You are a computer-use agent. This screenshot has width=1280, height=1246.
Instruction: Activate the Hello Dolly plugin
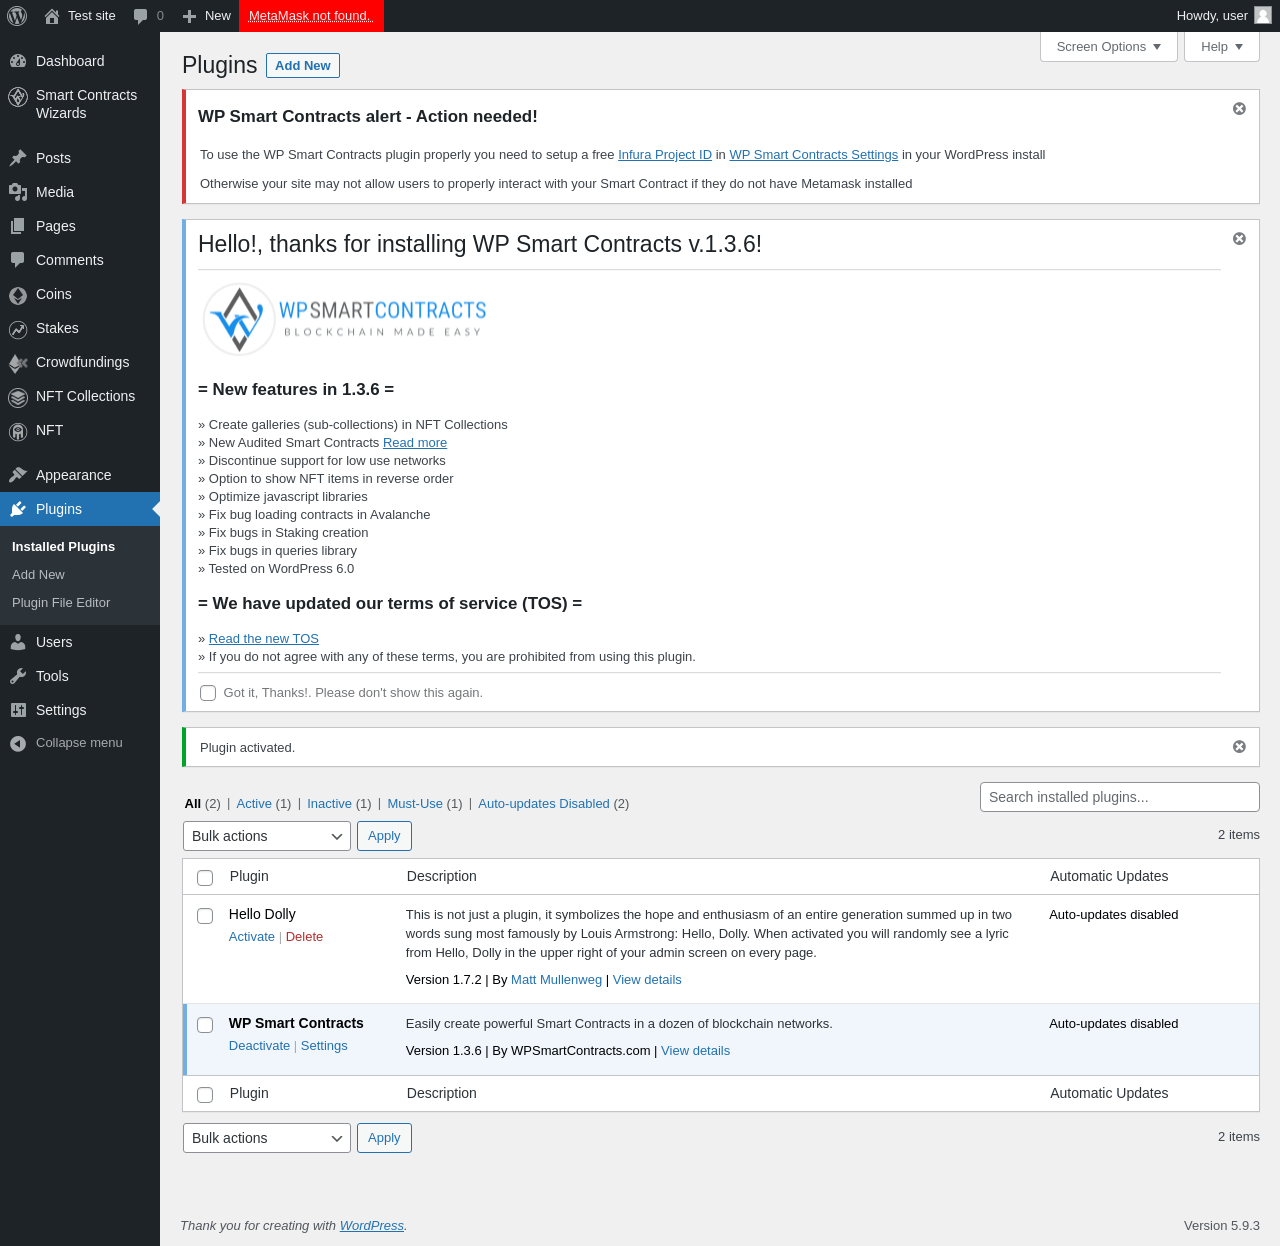tap(252, 937)
